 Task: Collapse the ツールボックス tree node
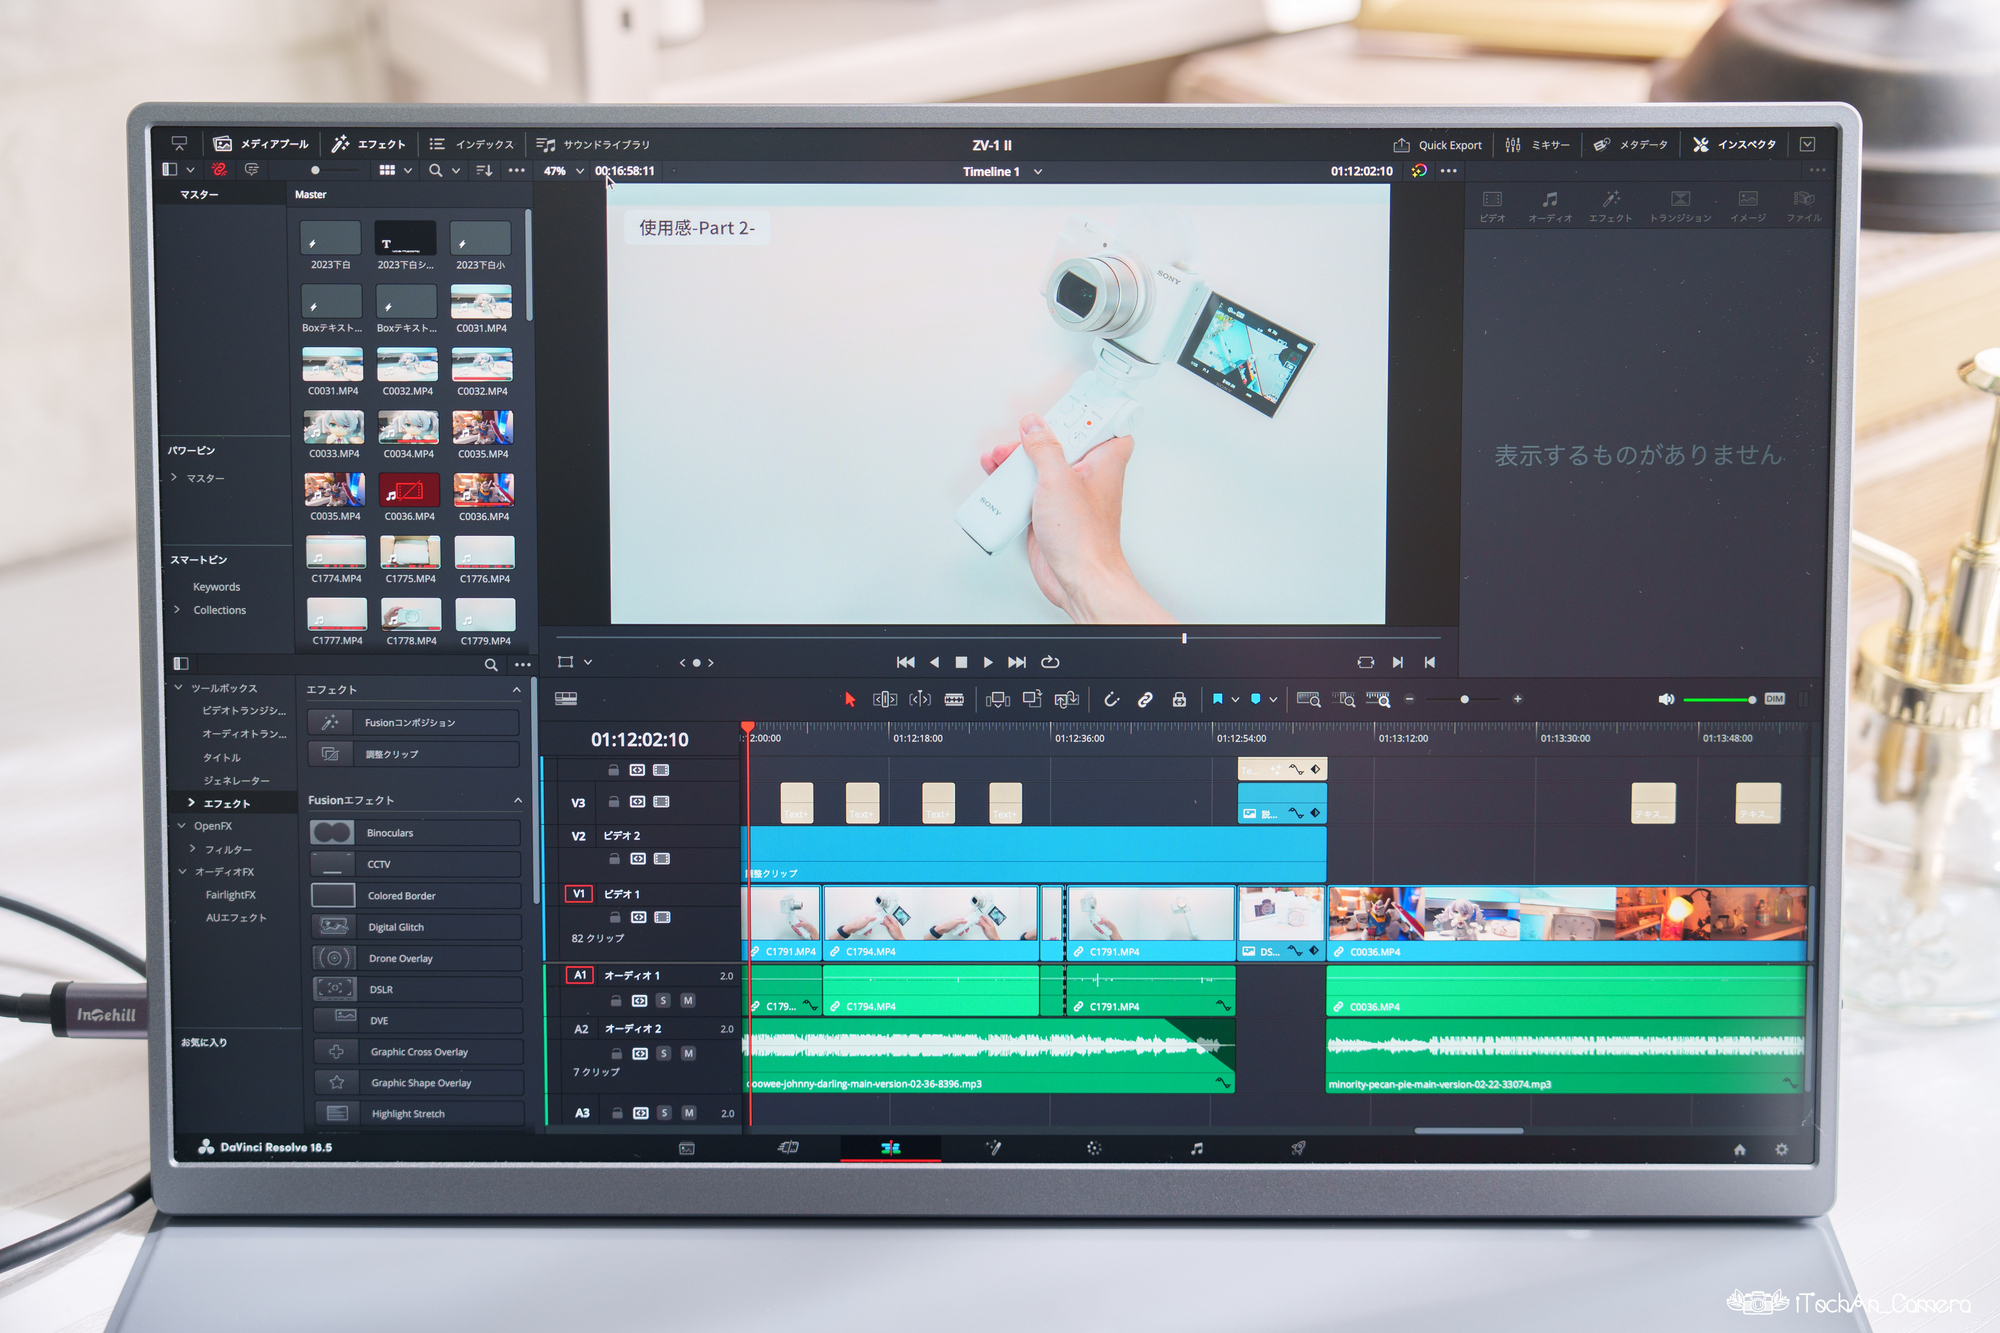178,688
